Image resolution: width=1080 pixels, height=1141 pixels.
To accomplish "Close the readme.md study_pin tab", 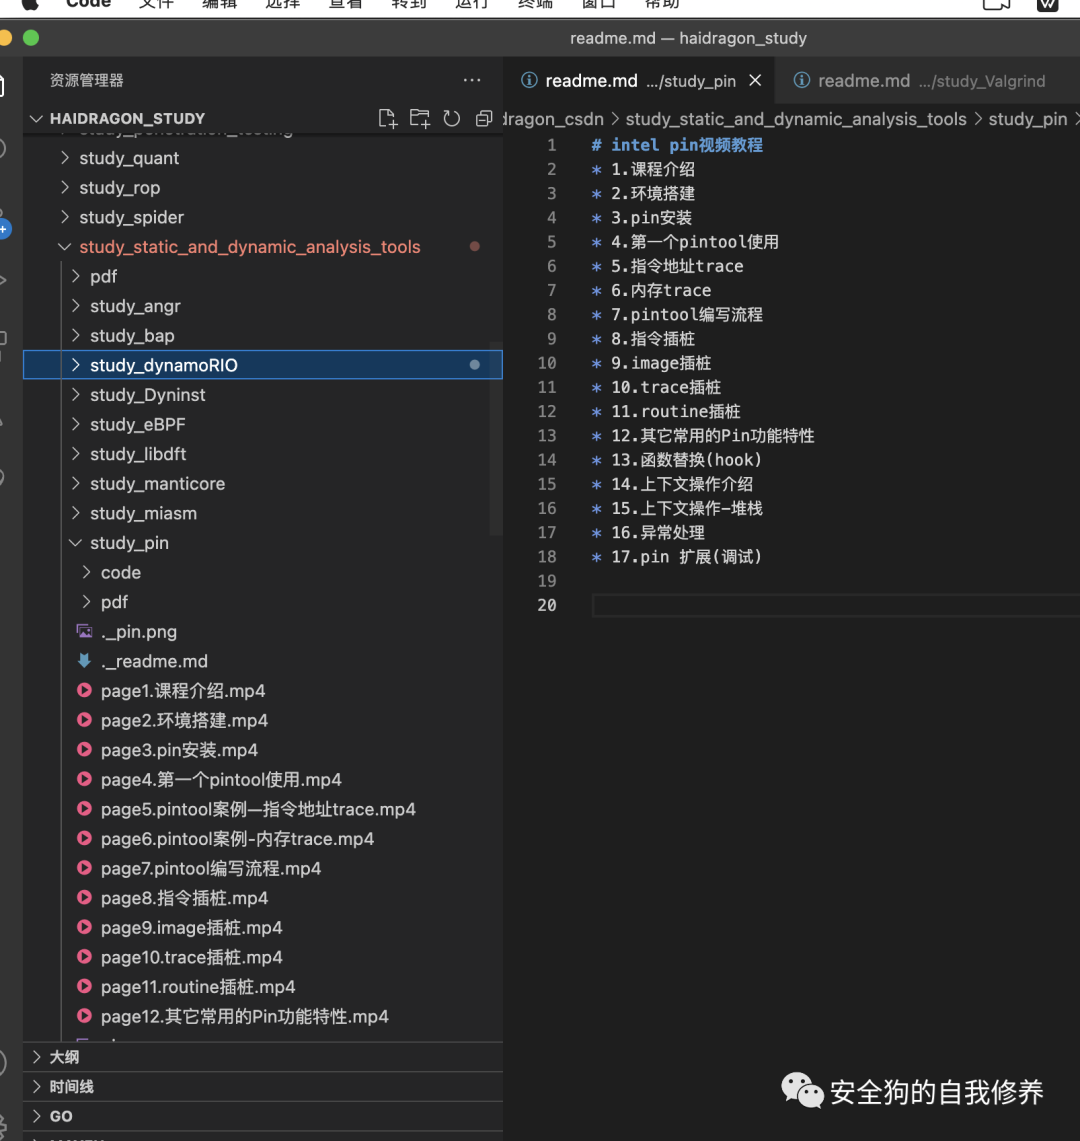I will click(x=755, y=81).
